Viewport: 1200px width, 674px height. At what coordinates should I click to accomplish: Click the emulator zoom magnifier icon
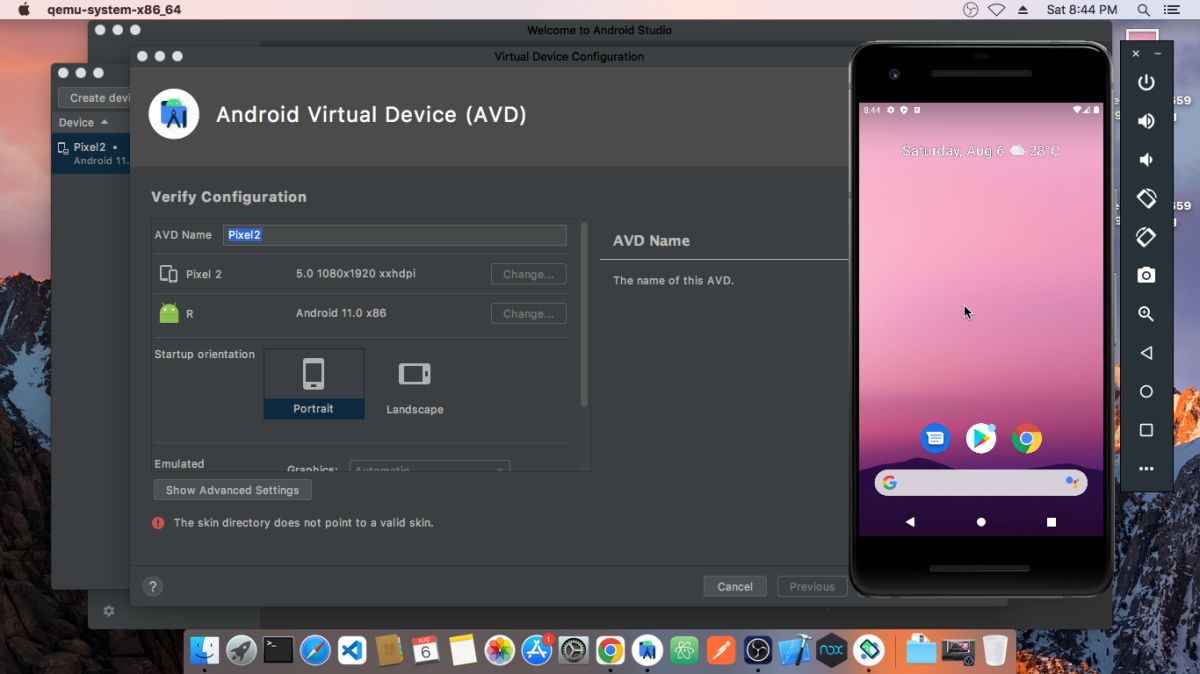1146,314
